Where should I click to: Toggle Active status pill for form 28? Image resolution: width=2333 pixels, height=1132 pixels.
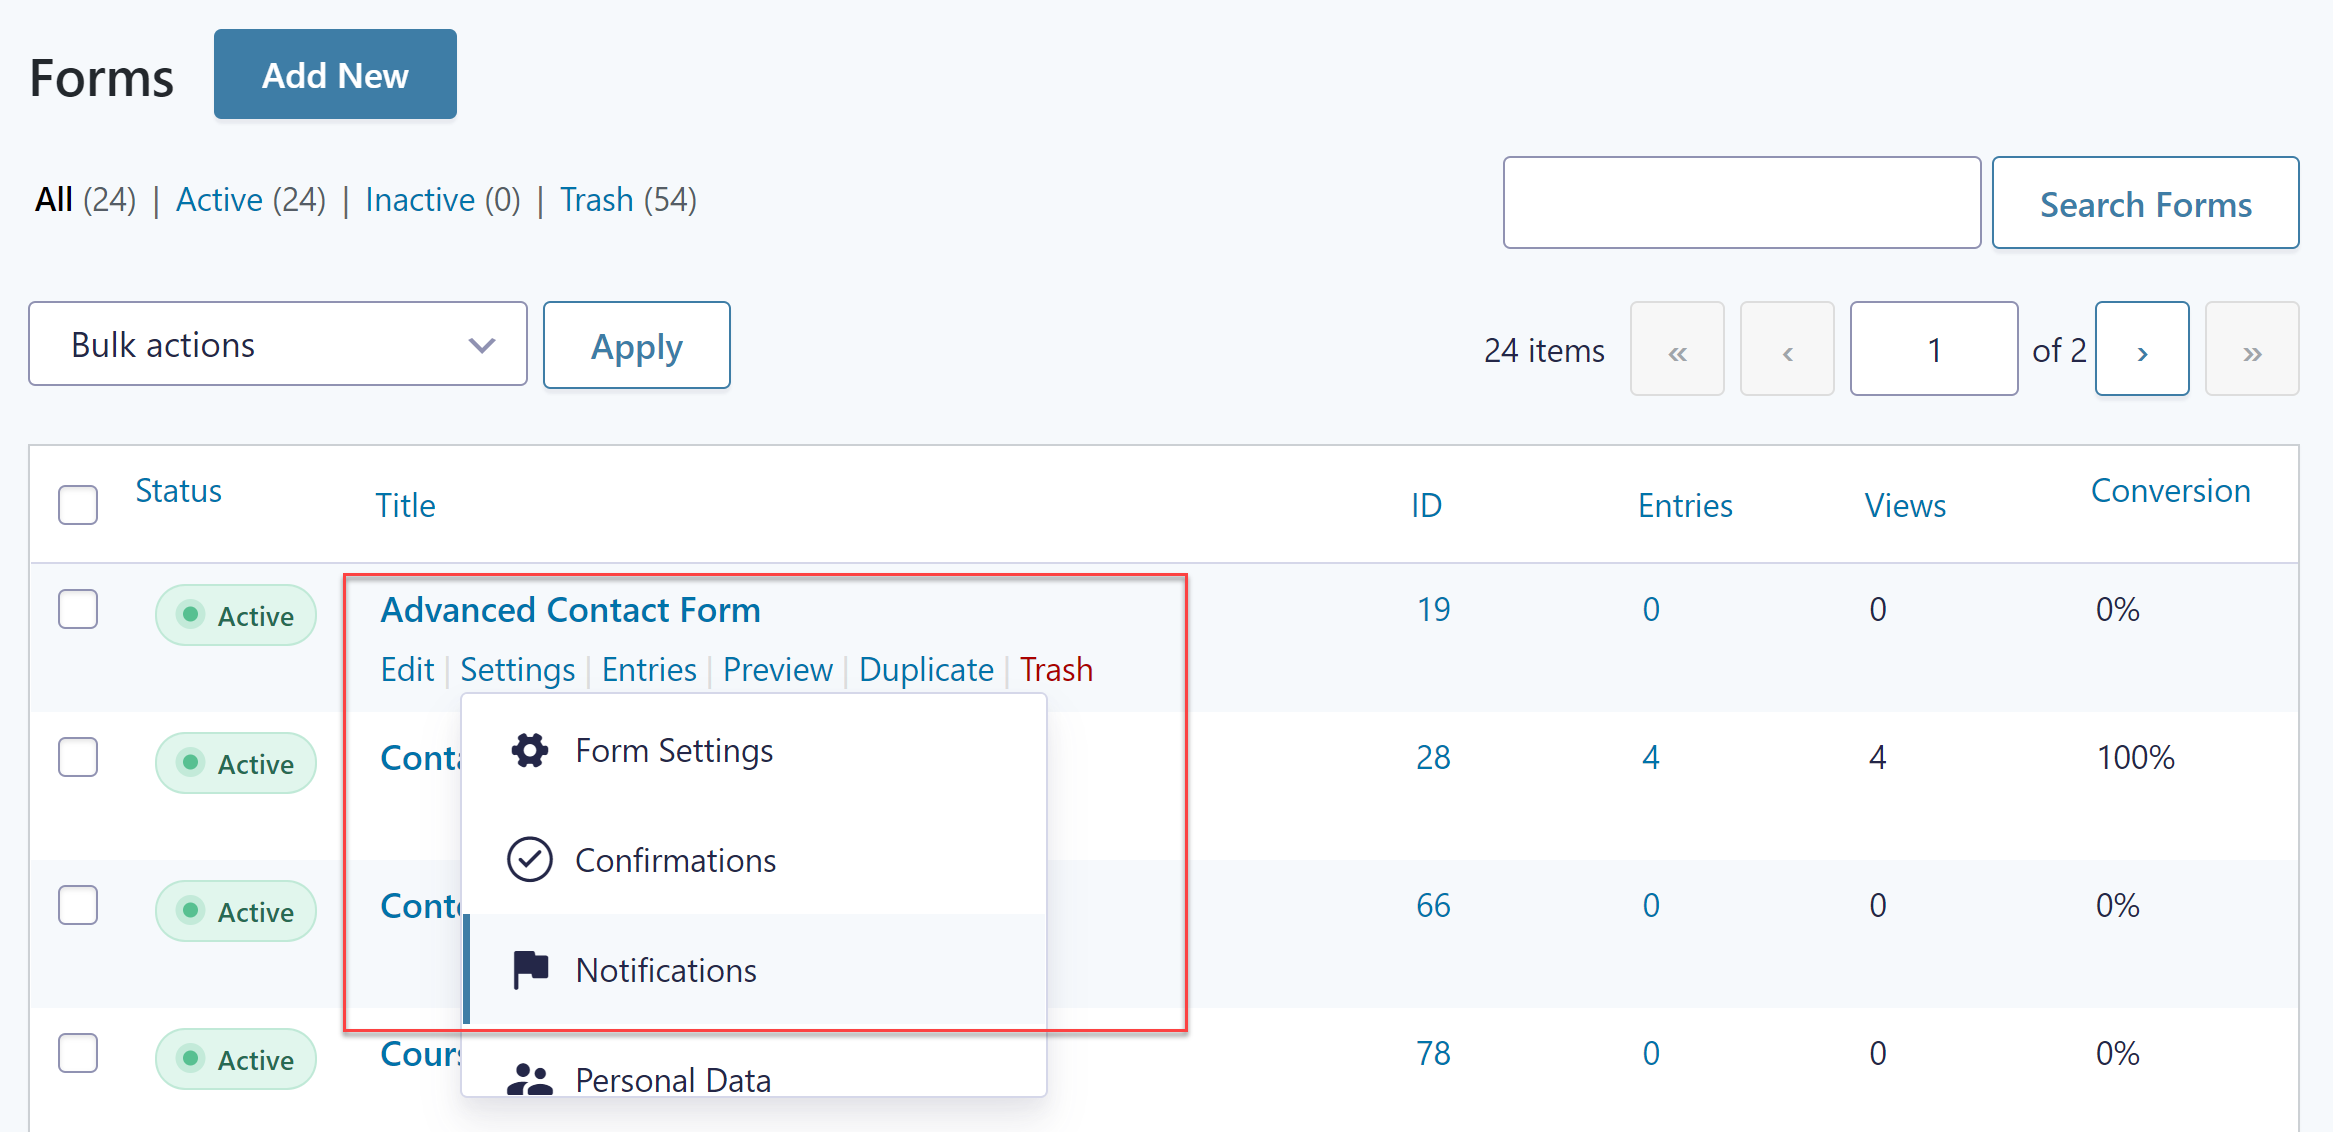pos(236,763)
